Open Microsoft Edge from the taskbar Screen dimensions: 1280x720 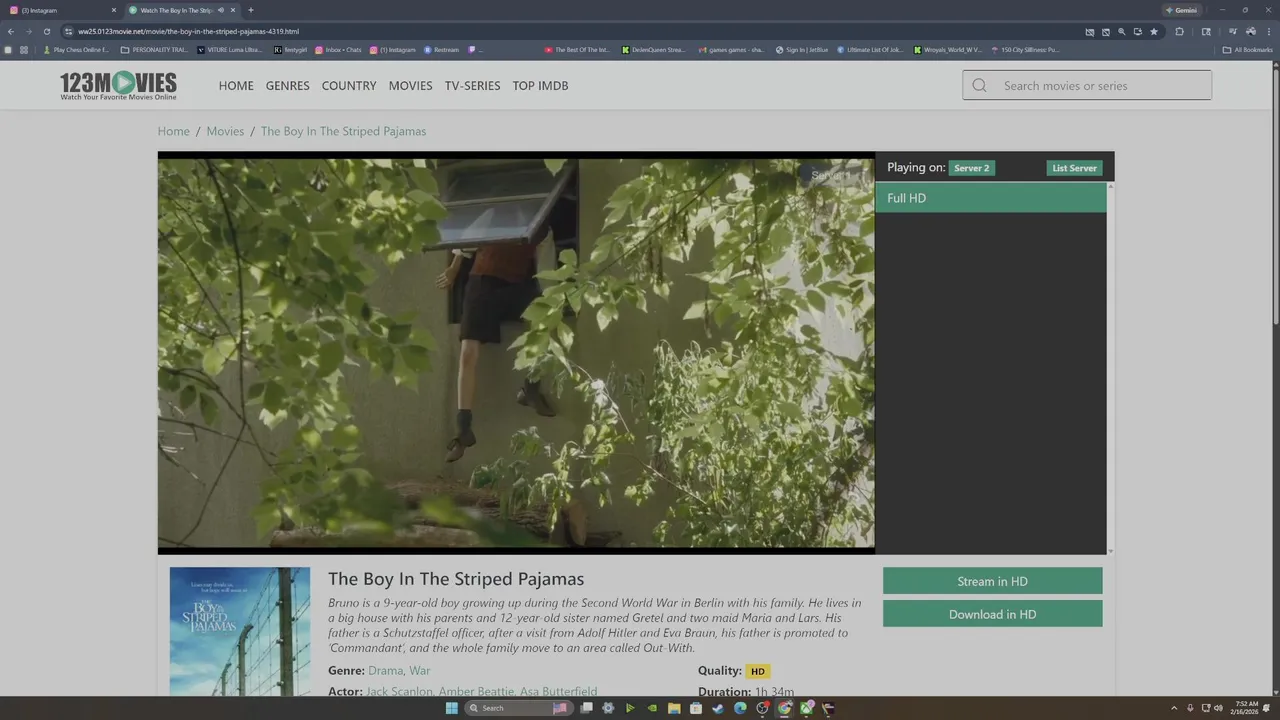[740, 708]
